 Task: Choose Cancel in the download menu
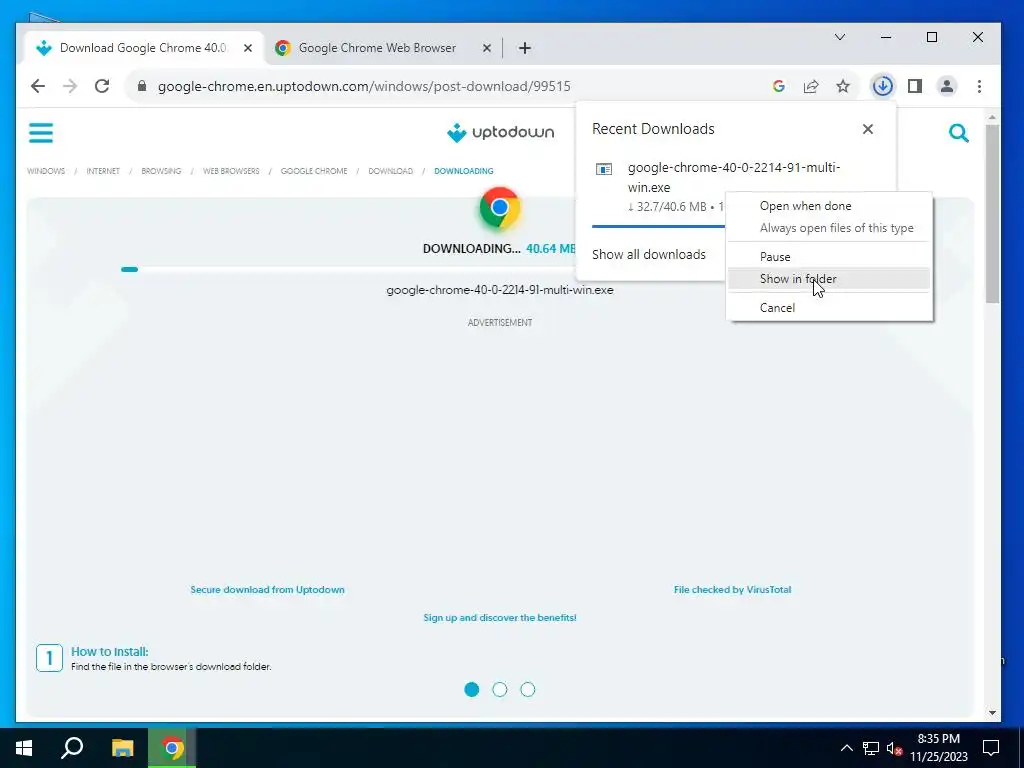point(829,308)
